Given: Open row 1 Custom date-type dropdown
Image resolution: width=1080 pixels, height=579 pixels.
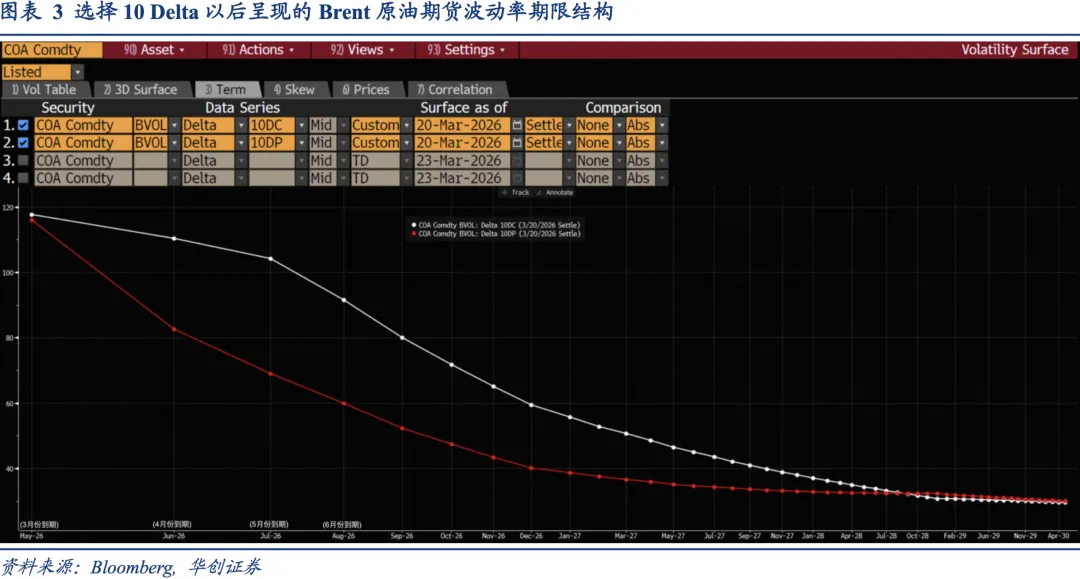Looking at the screenshot, I should pos(406,125).
